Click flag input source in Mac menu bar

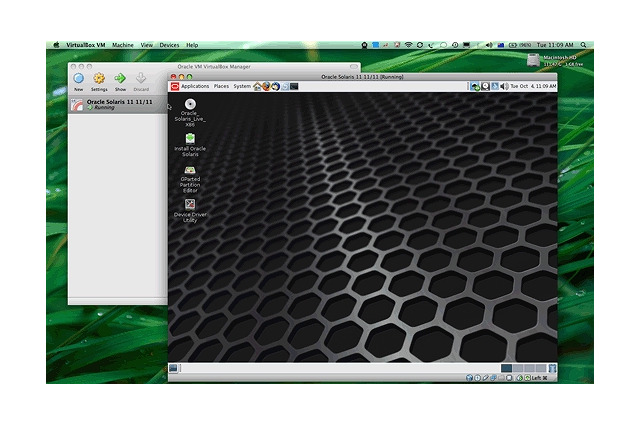501,45
